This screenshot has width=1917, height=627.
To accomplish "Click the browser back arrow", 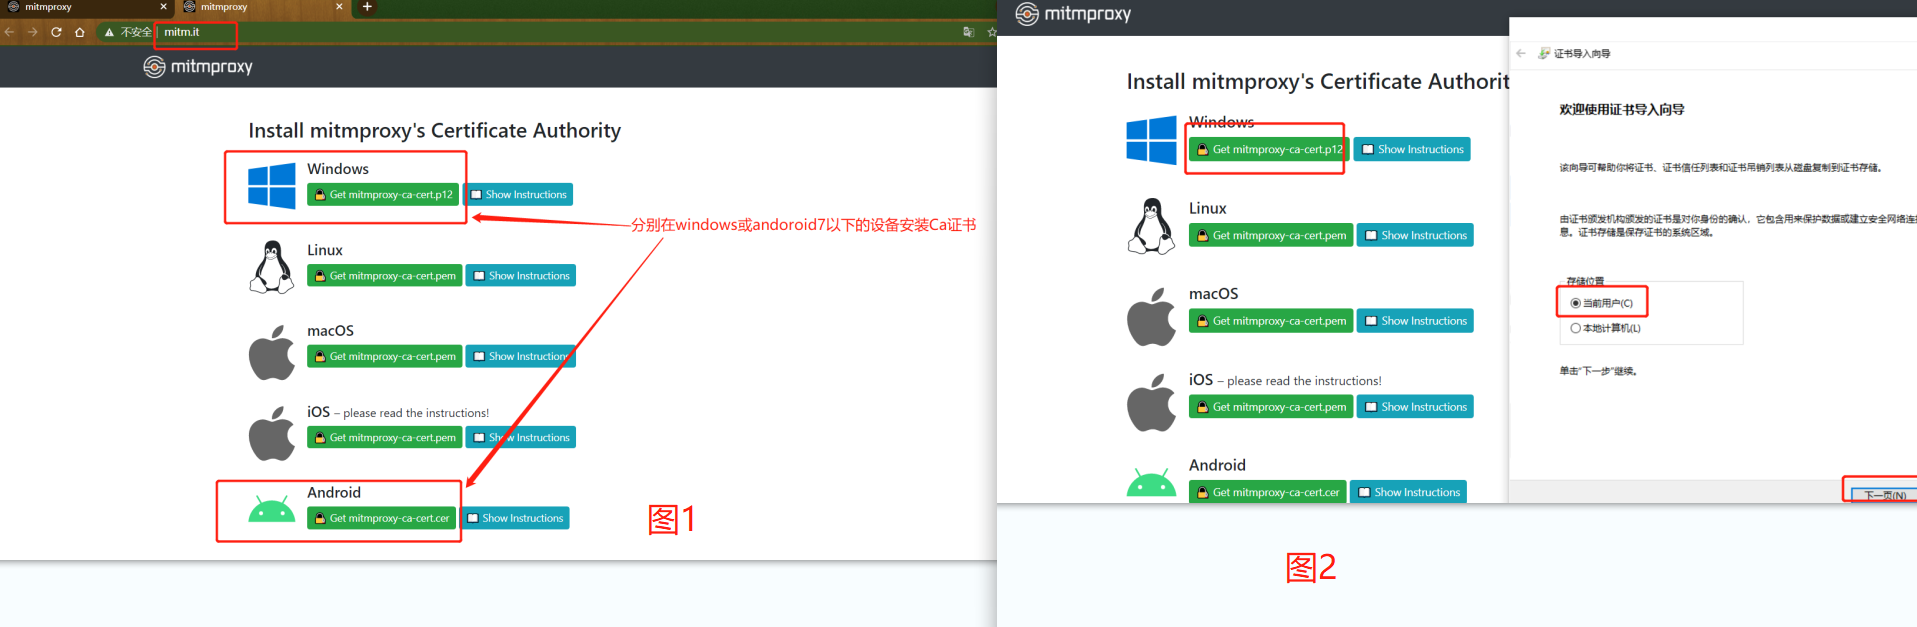I will point(10,32).
